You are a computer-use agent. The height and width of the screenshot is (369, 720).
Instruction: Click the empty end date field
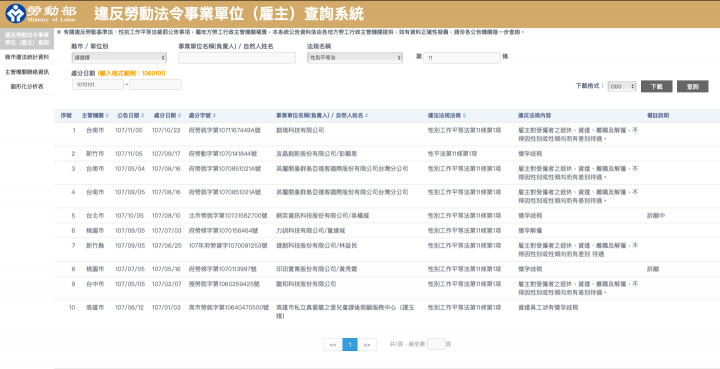point(155,85)
